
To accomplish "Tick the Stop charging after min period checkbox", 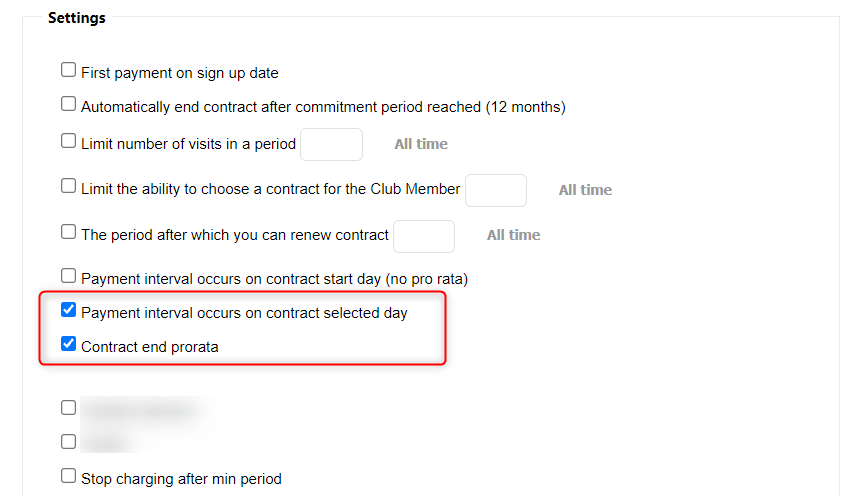I will point(68,476).
